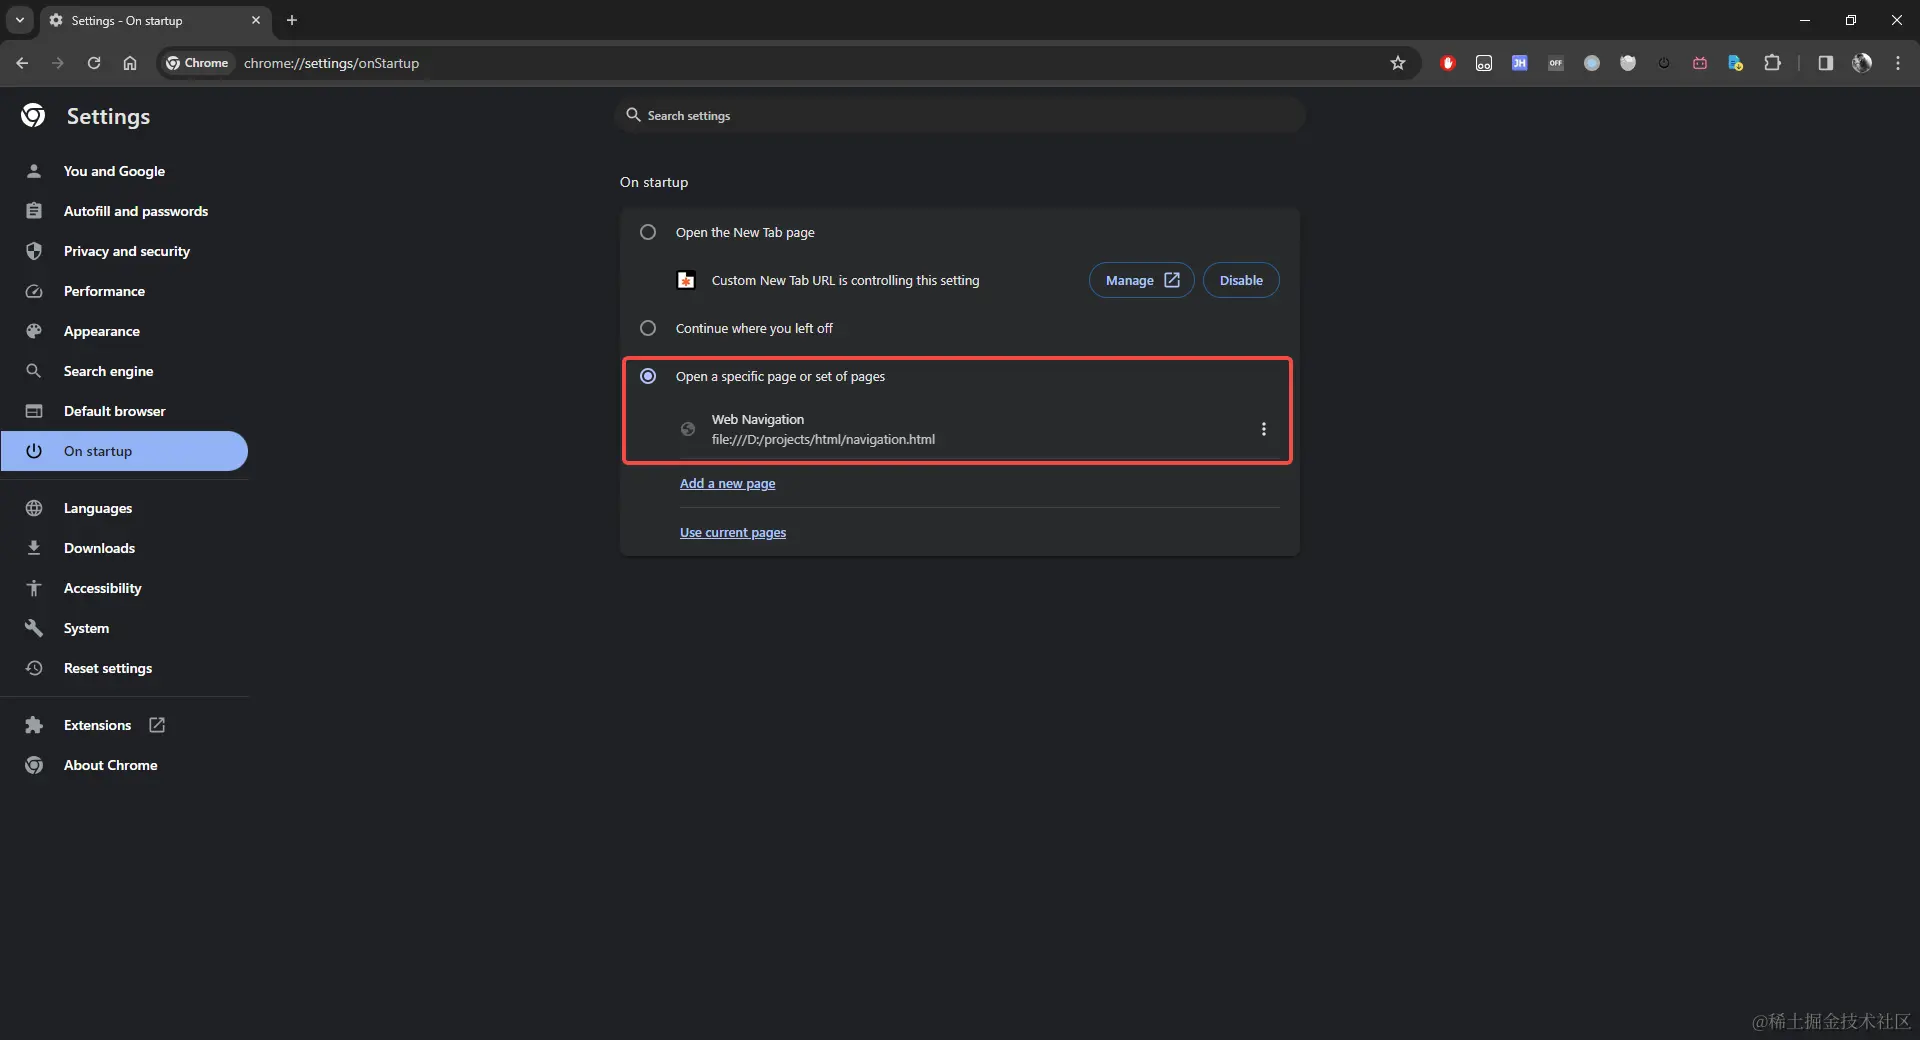This screenshot has width=1920, height=1040.
Task: Open the JH extension icon
Action: pos(1520,63)
